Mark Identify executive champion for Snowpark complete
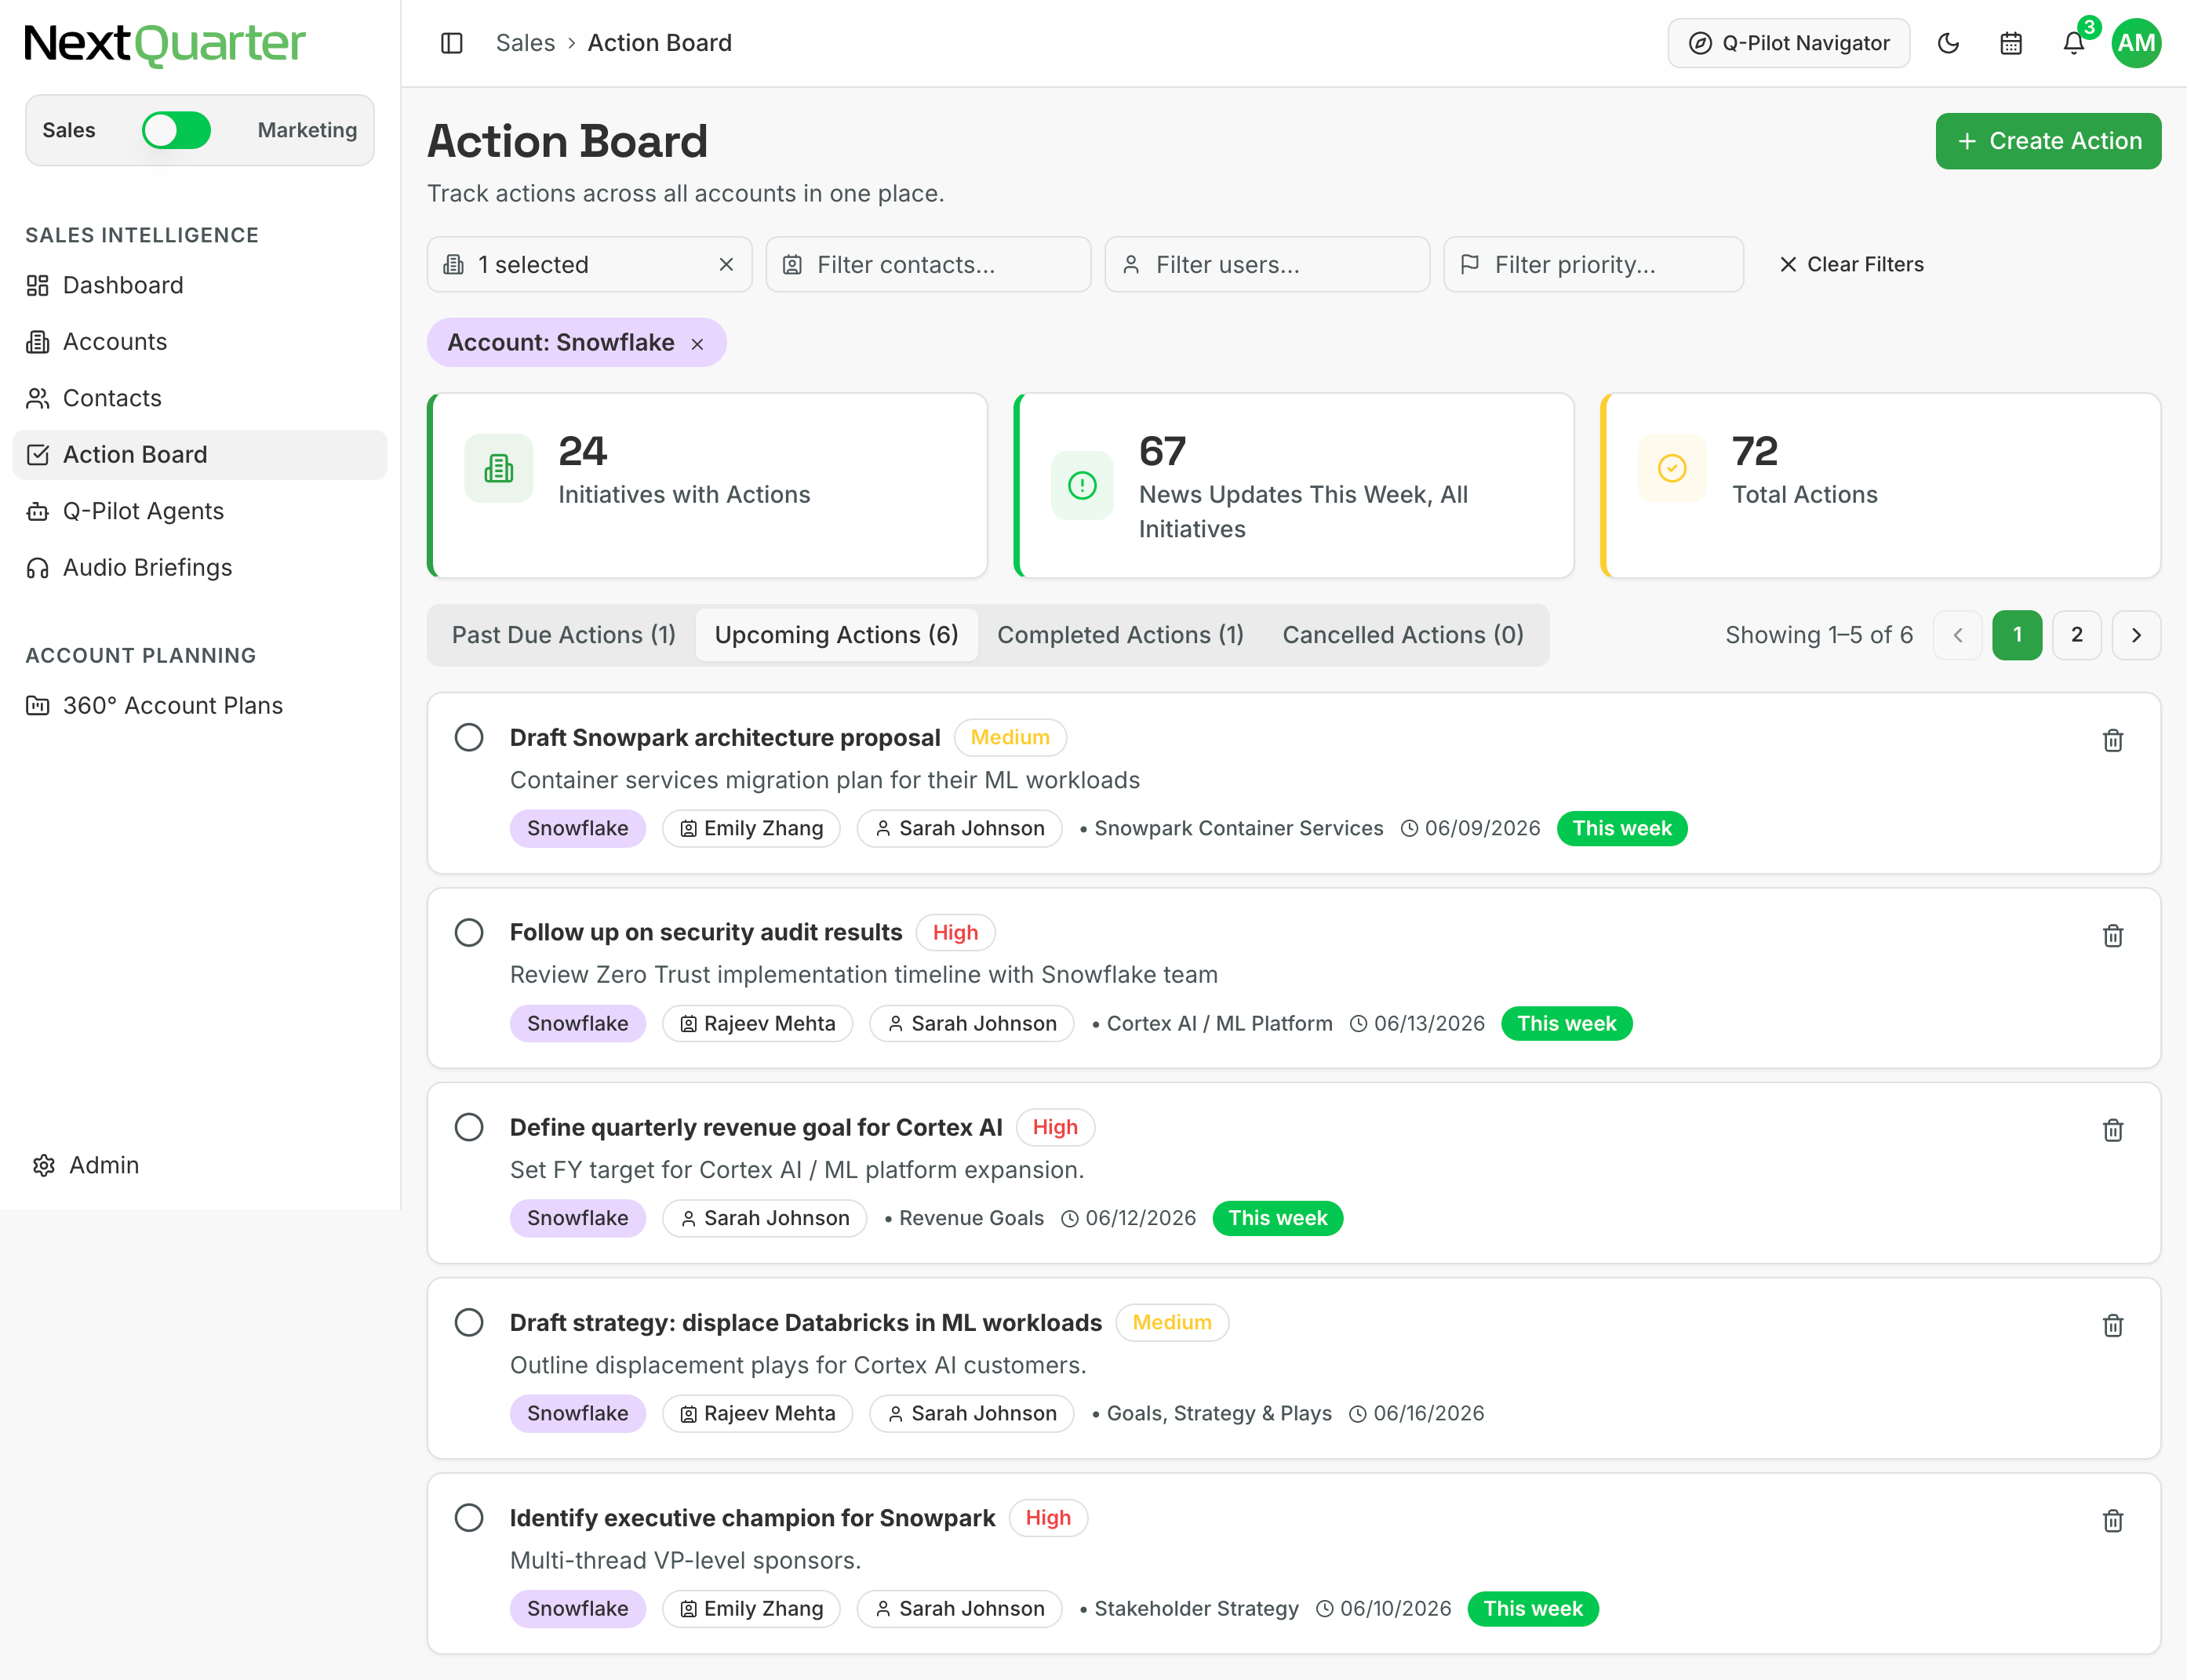 coord(469,1517)
